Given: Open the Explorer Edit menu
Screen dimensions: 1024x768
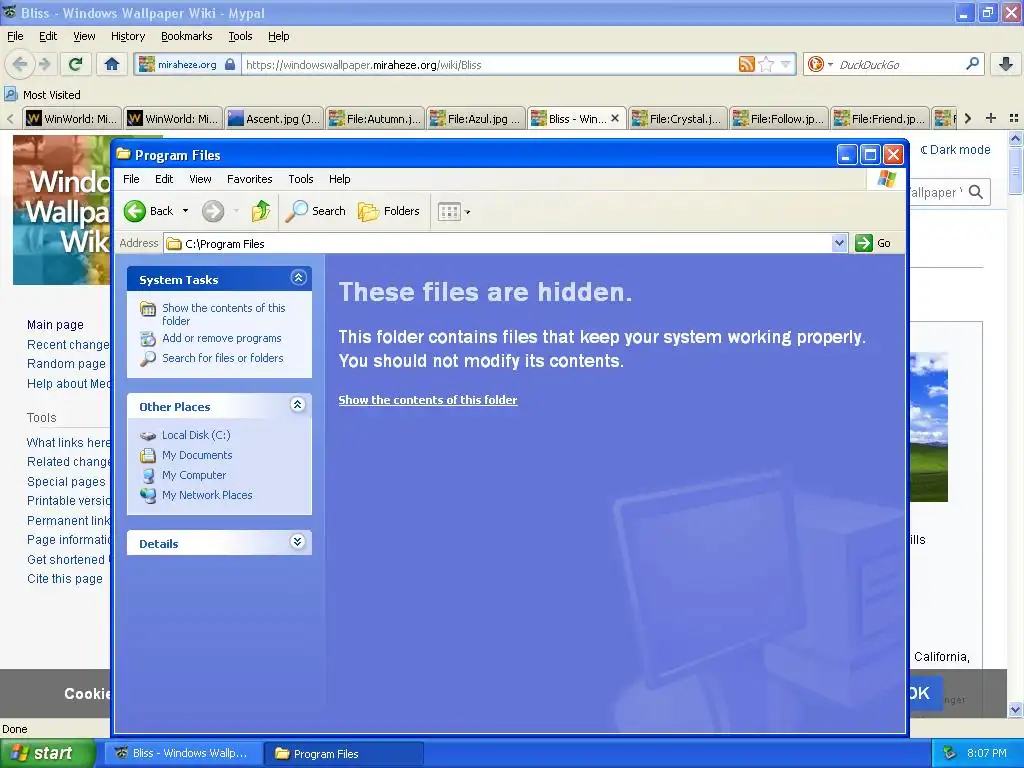Looking at the screenshot, I should tap(164, 179).
